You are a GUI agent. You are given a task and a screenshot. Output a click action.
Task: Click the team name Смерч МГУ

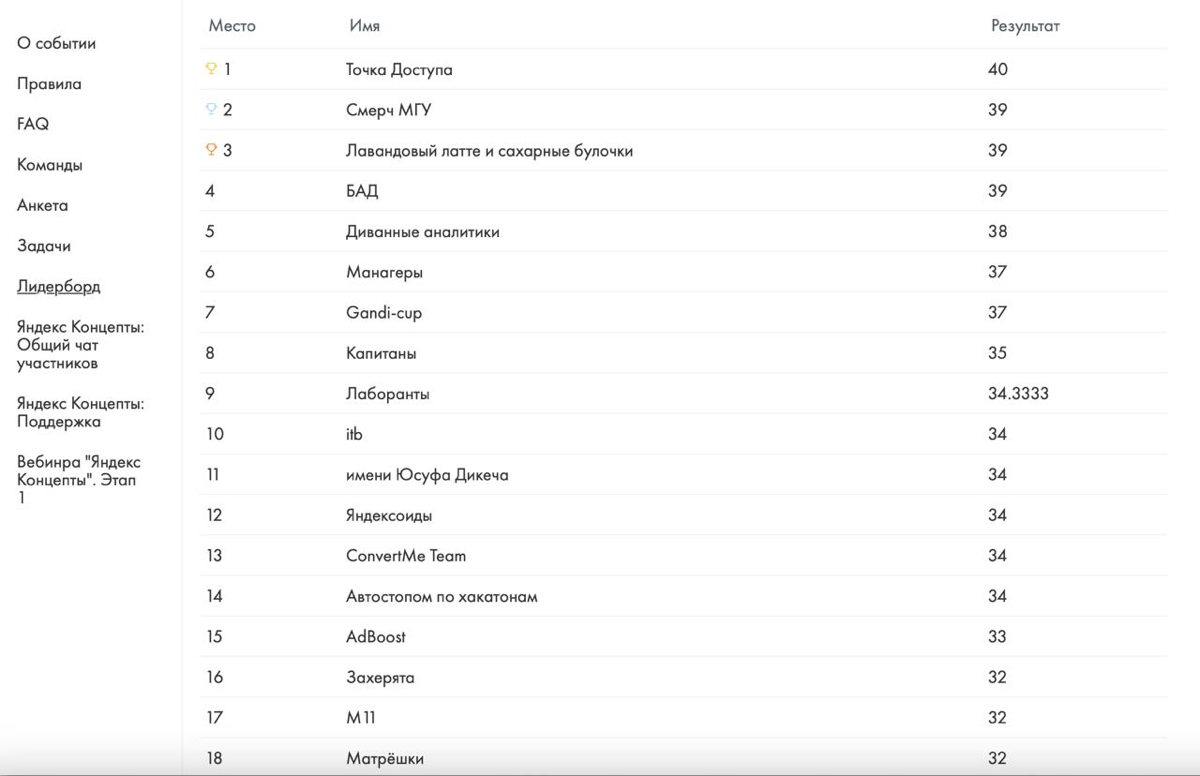click(x=389, y=110)
